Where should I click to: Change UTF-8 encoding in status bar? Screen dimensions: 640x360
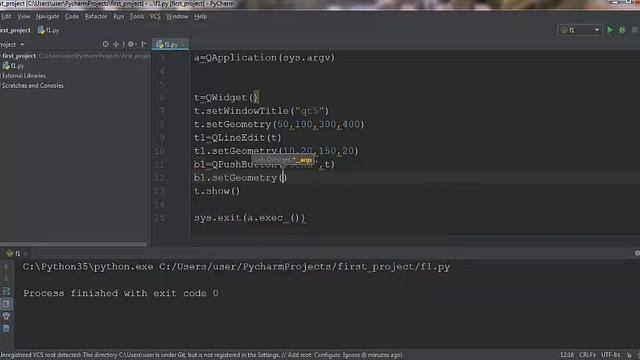[610, 355]
